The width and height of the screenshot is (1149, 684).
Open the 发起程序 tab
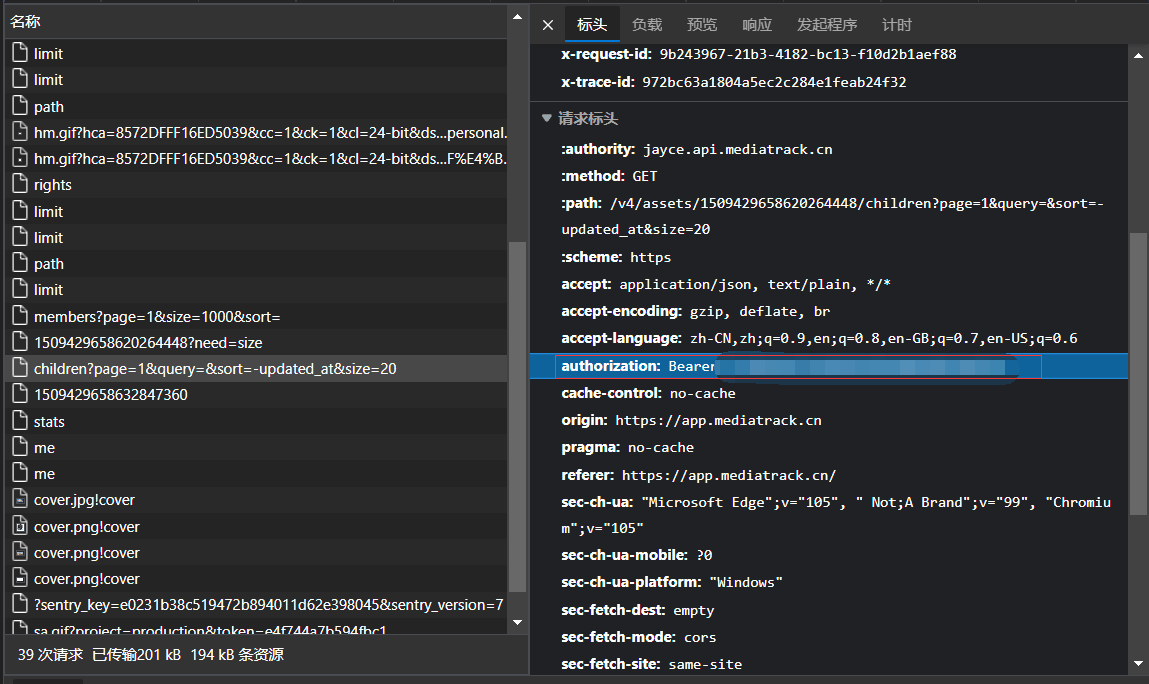coord(827,25)
